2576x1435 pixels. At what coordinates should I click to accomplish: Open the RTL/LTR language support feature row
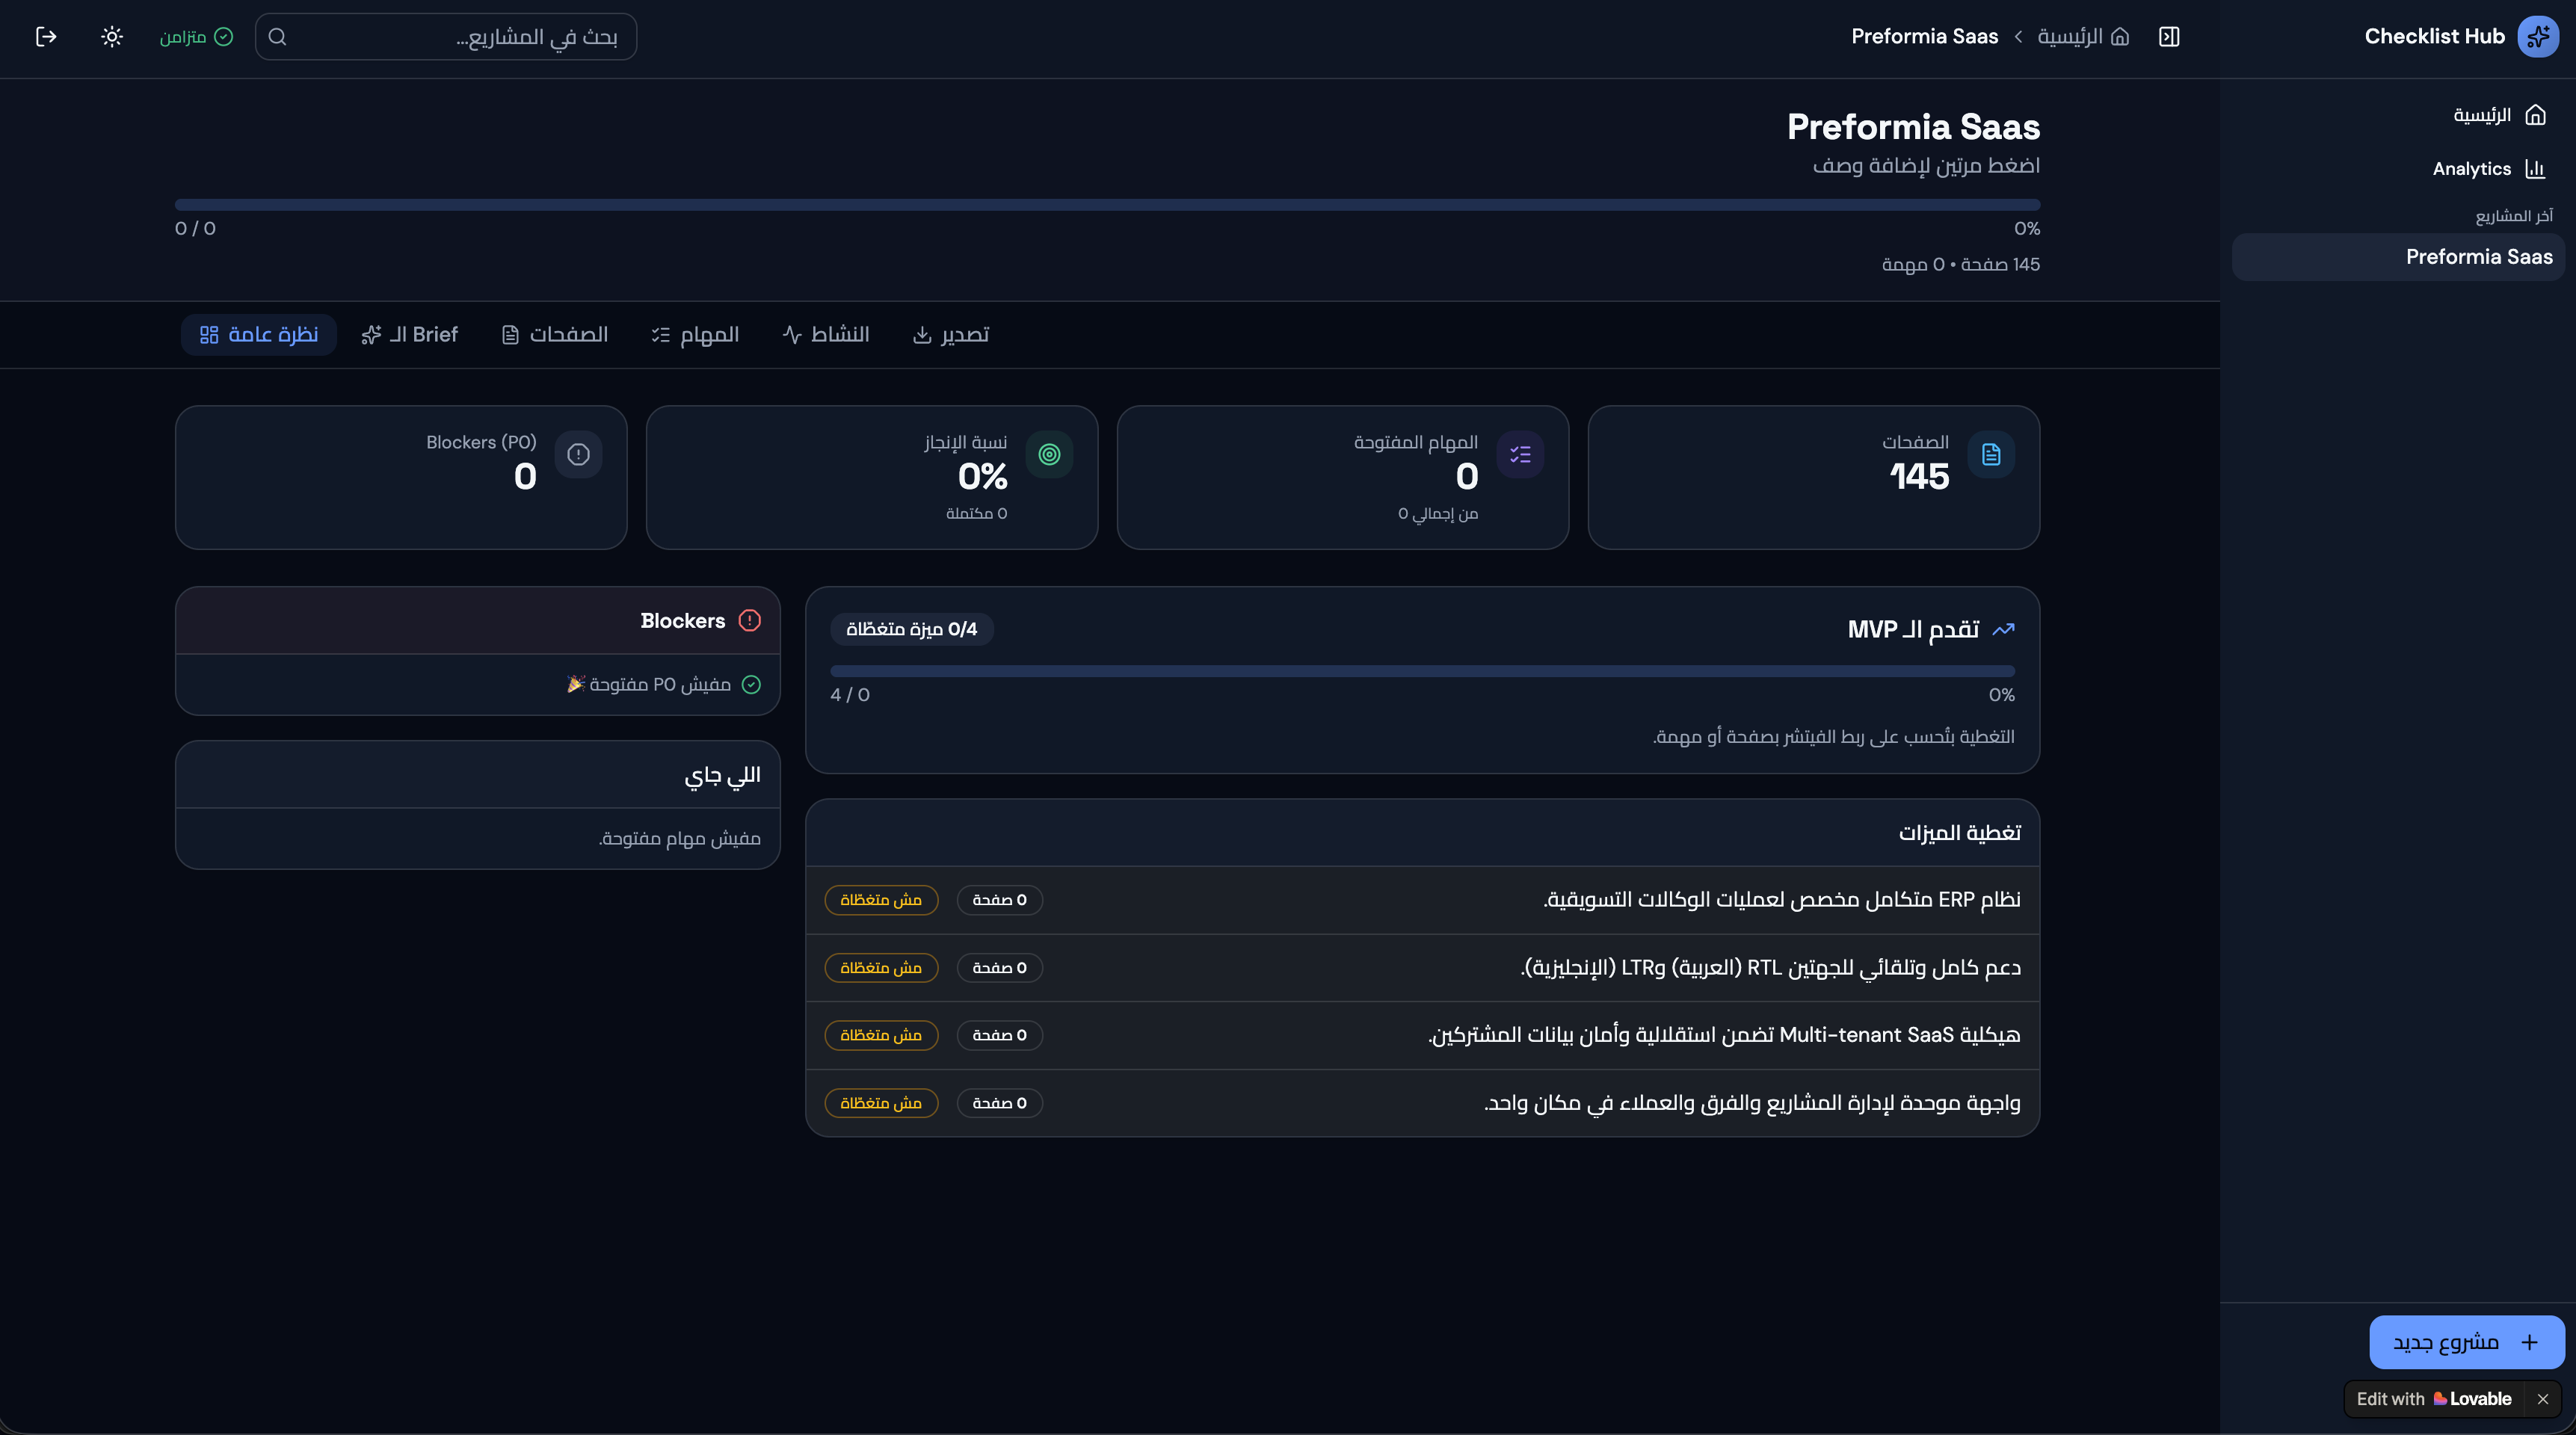[x=1422, y=968]
